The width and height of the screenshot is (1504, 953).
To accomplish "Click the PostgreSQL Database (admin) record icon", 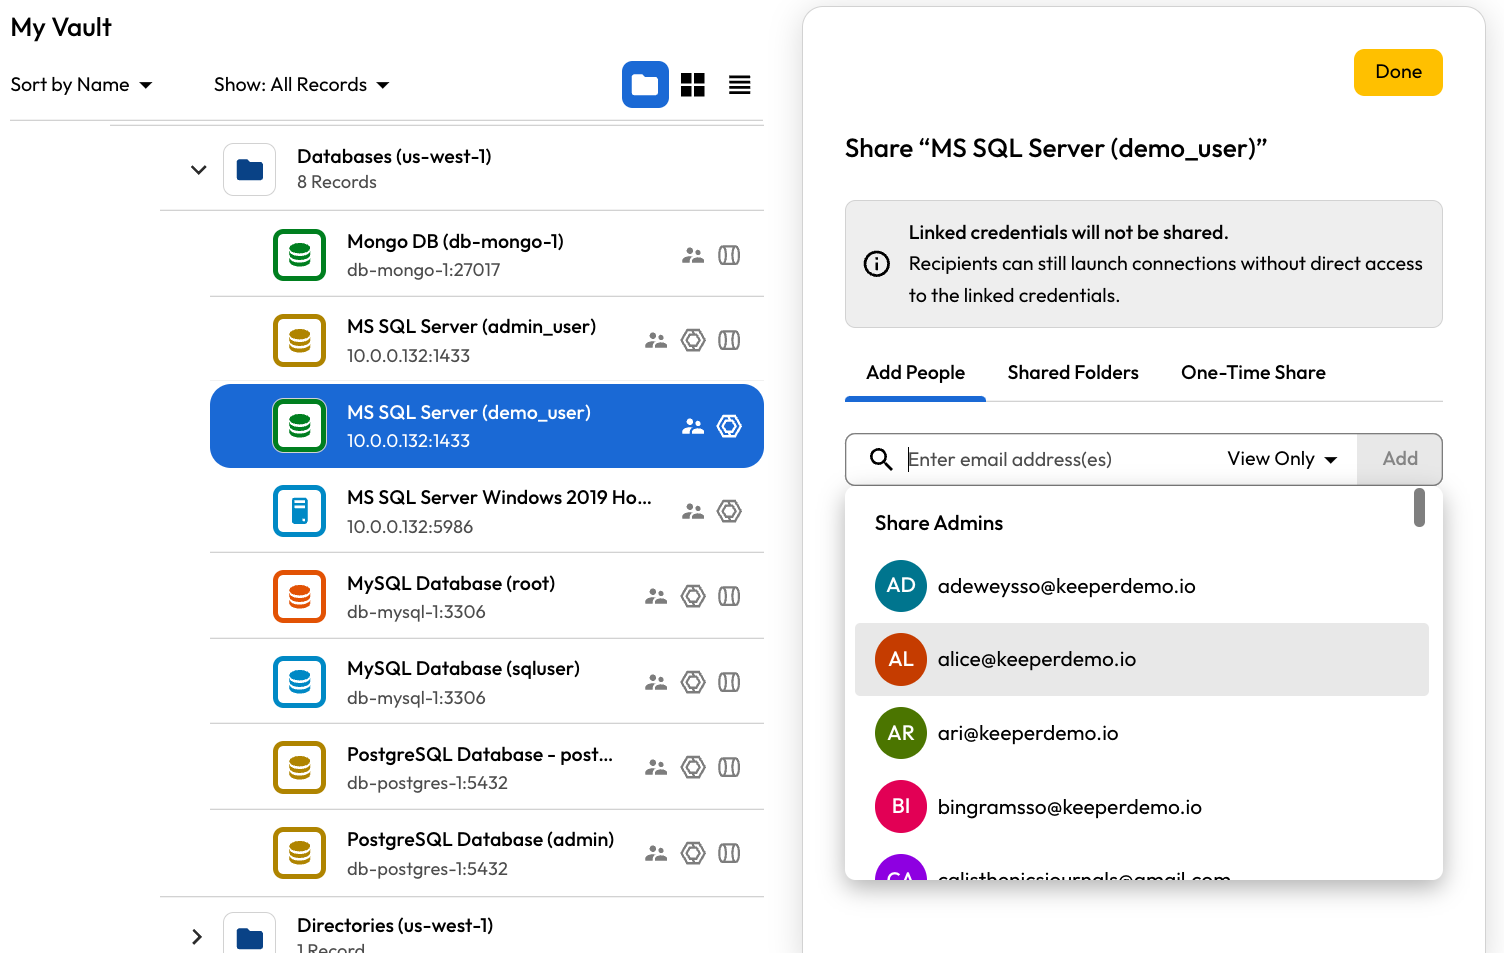I will 299,853.
